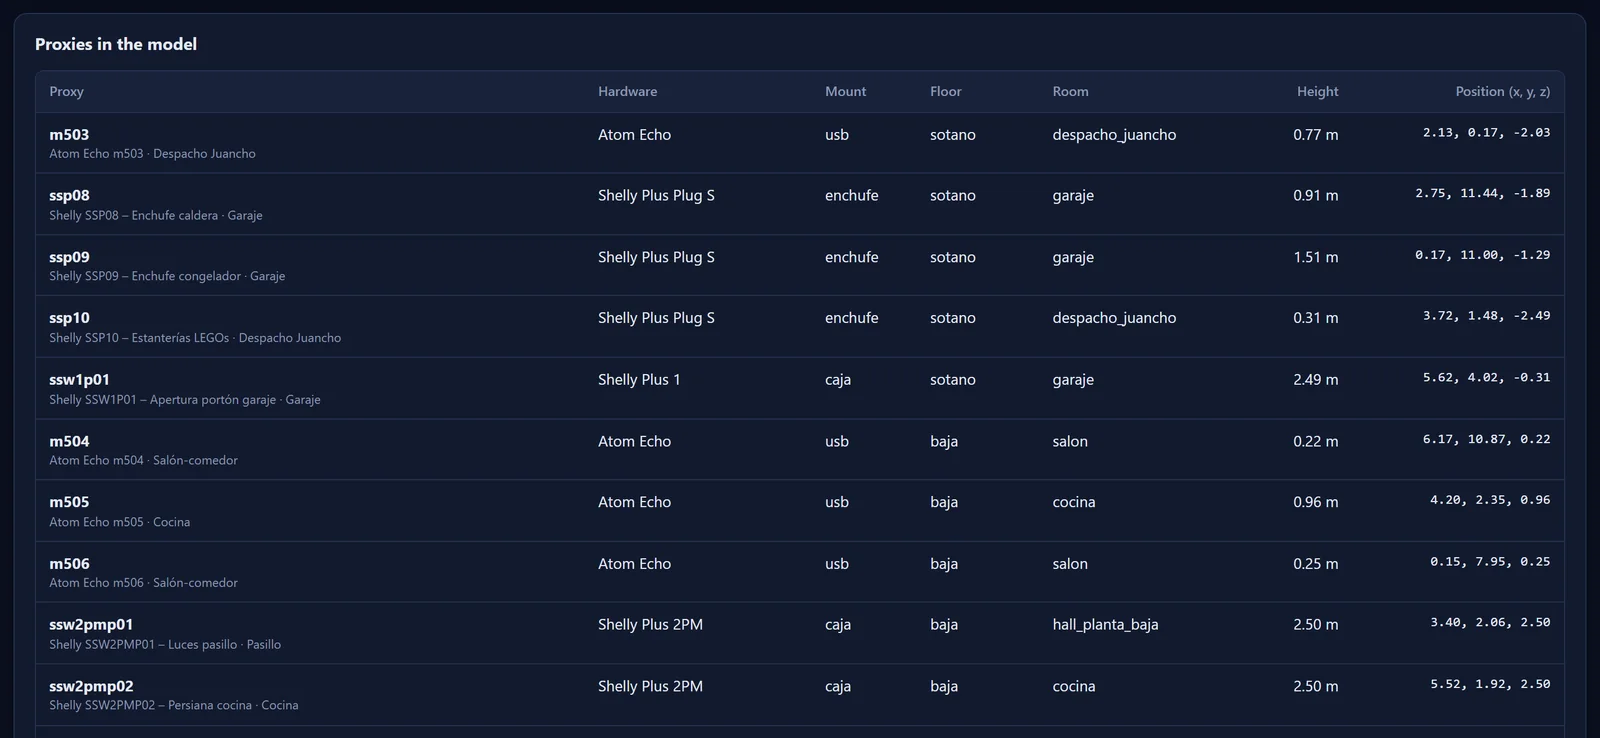Click description mentioning 'Estanterías LEGOs'

point(195,338)
